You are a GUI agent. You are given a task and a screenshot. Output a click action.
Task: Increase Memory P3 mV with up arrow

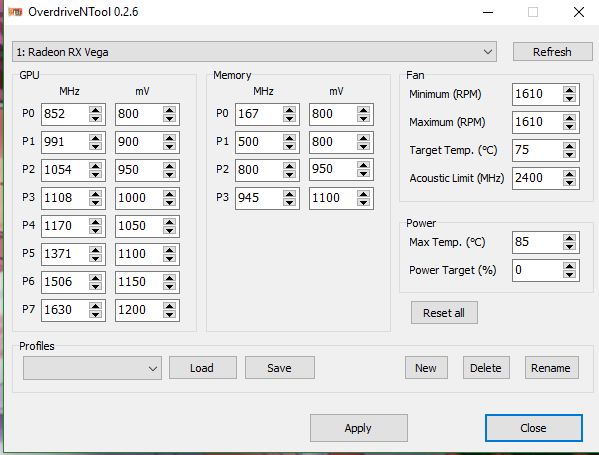pyautogui.click(x=363, y=193)
